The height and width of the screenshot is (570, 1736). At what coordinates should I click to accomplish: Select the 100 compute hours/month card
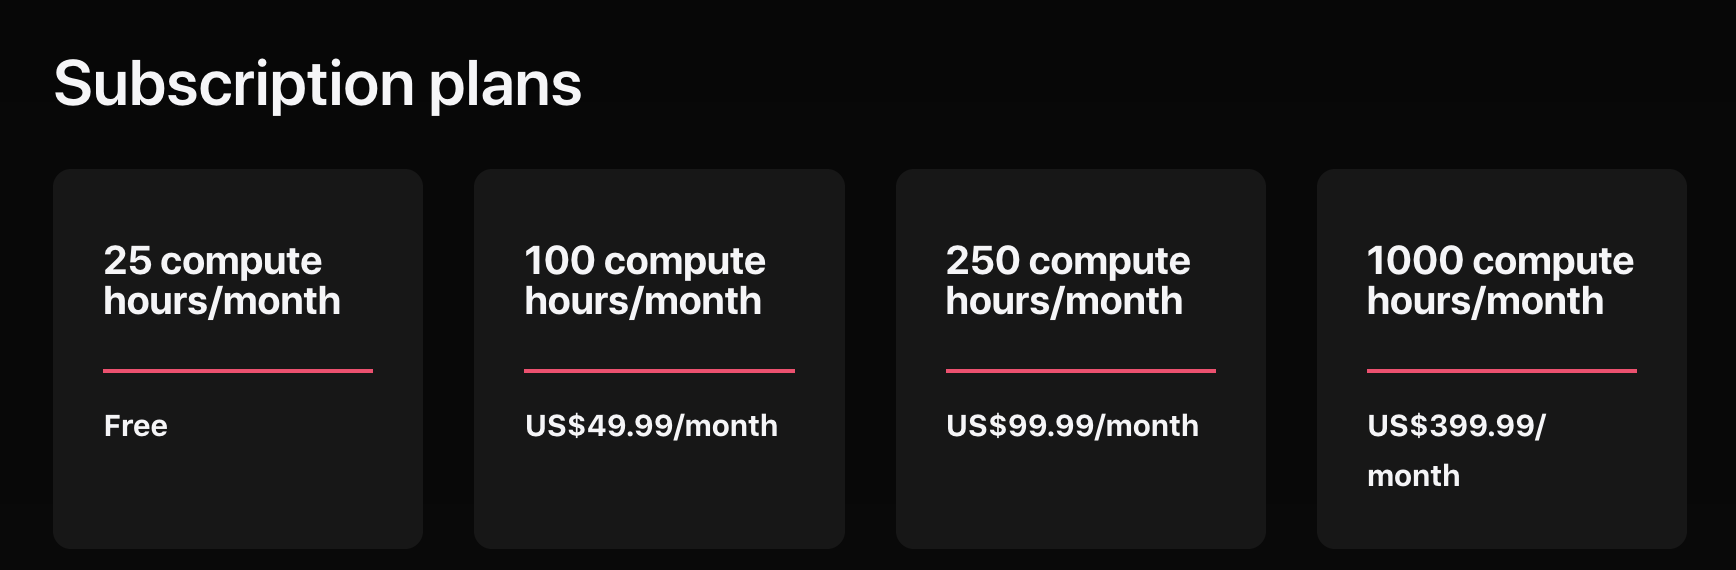(659, 358)
